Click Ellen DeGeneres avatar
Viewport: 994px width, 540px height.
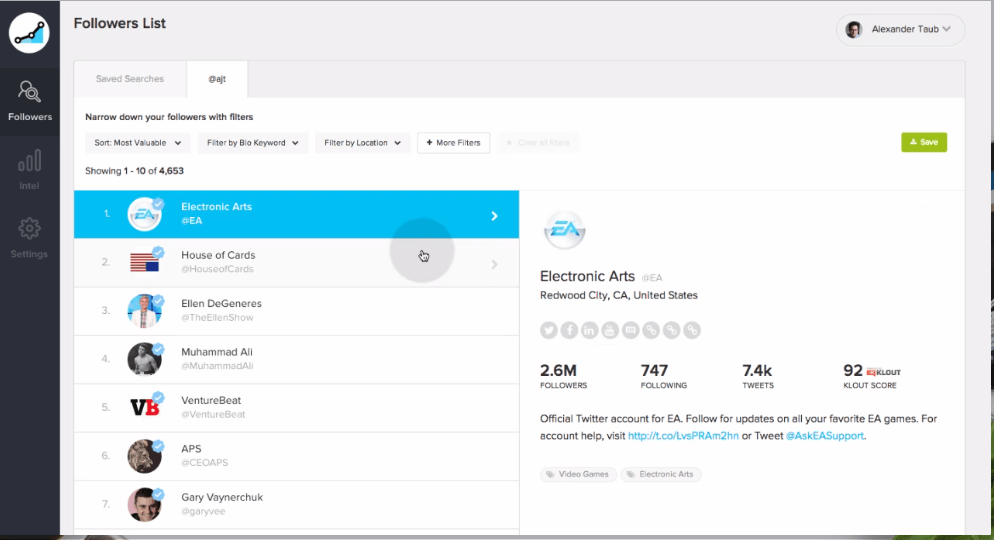click(x=145, y=311)
